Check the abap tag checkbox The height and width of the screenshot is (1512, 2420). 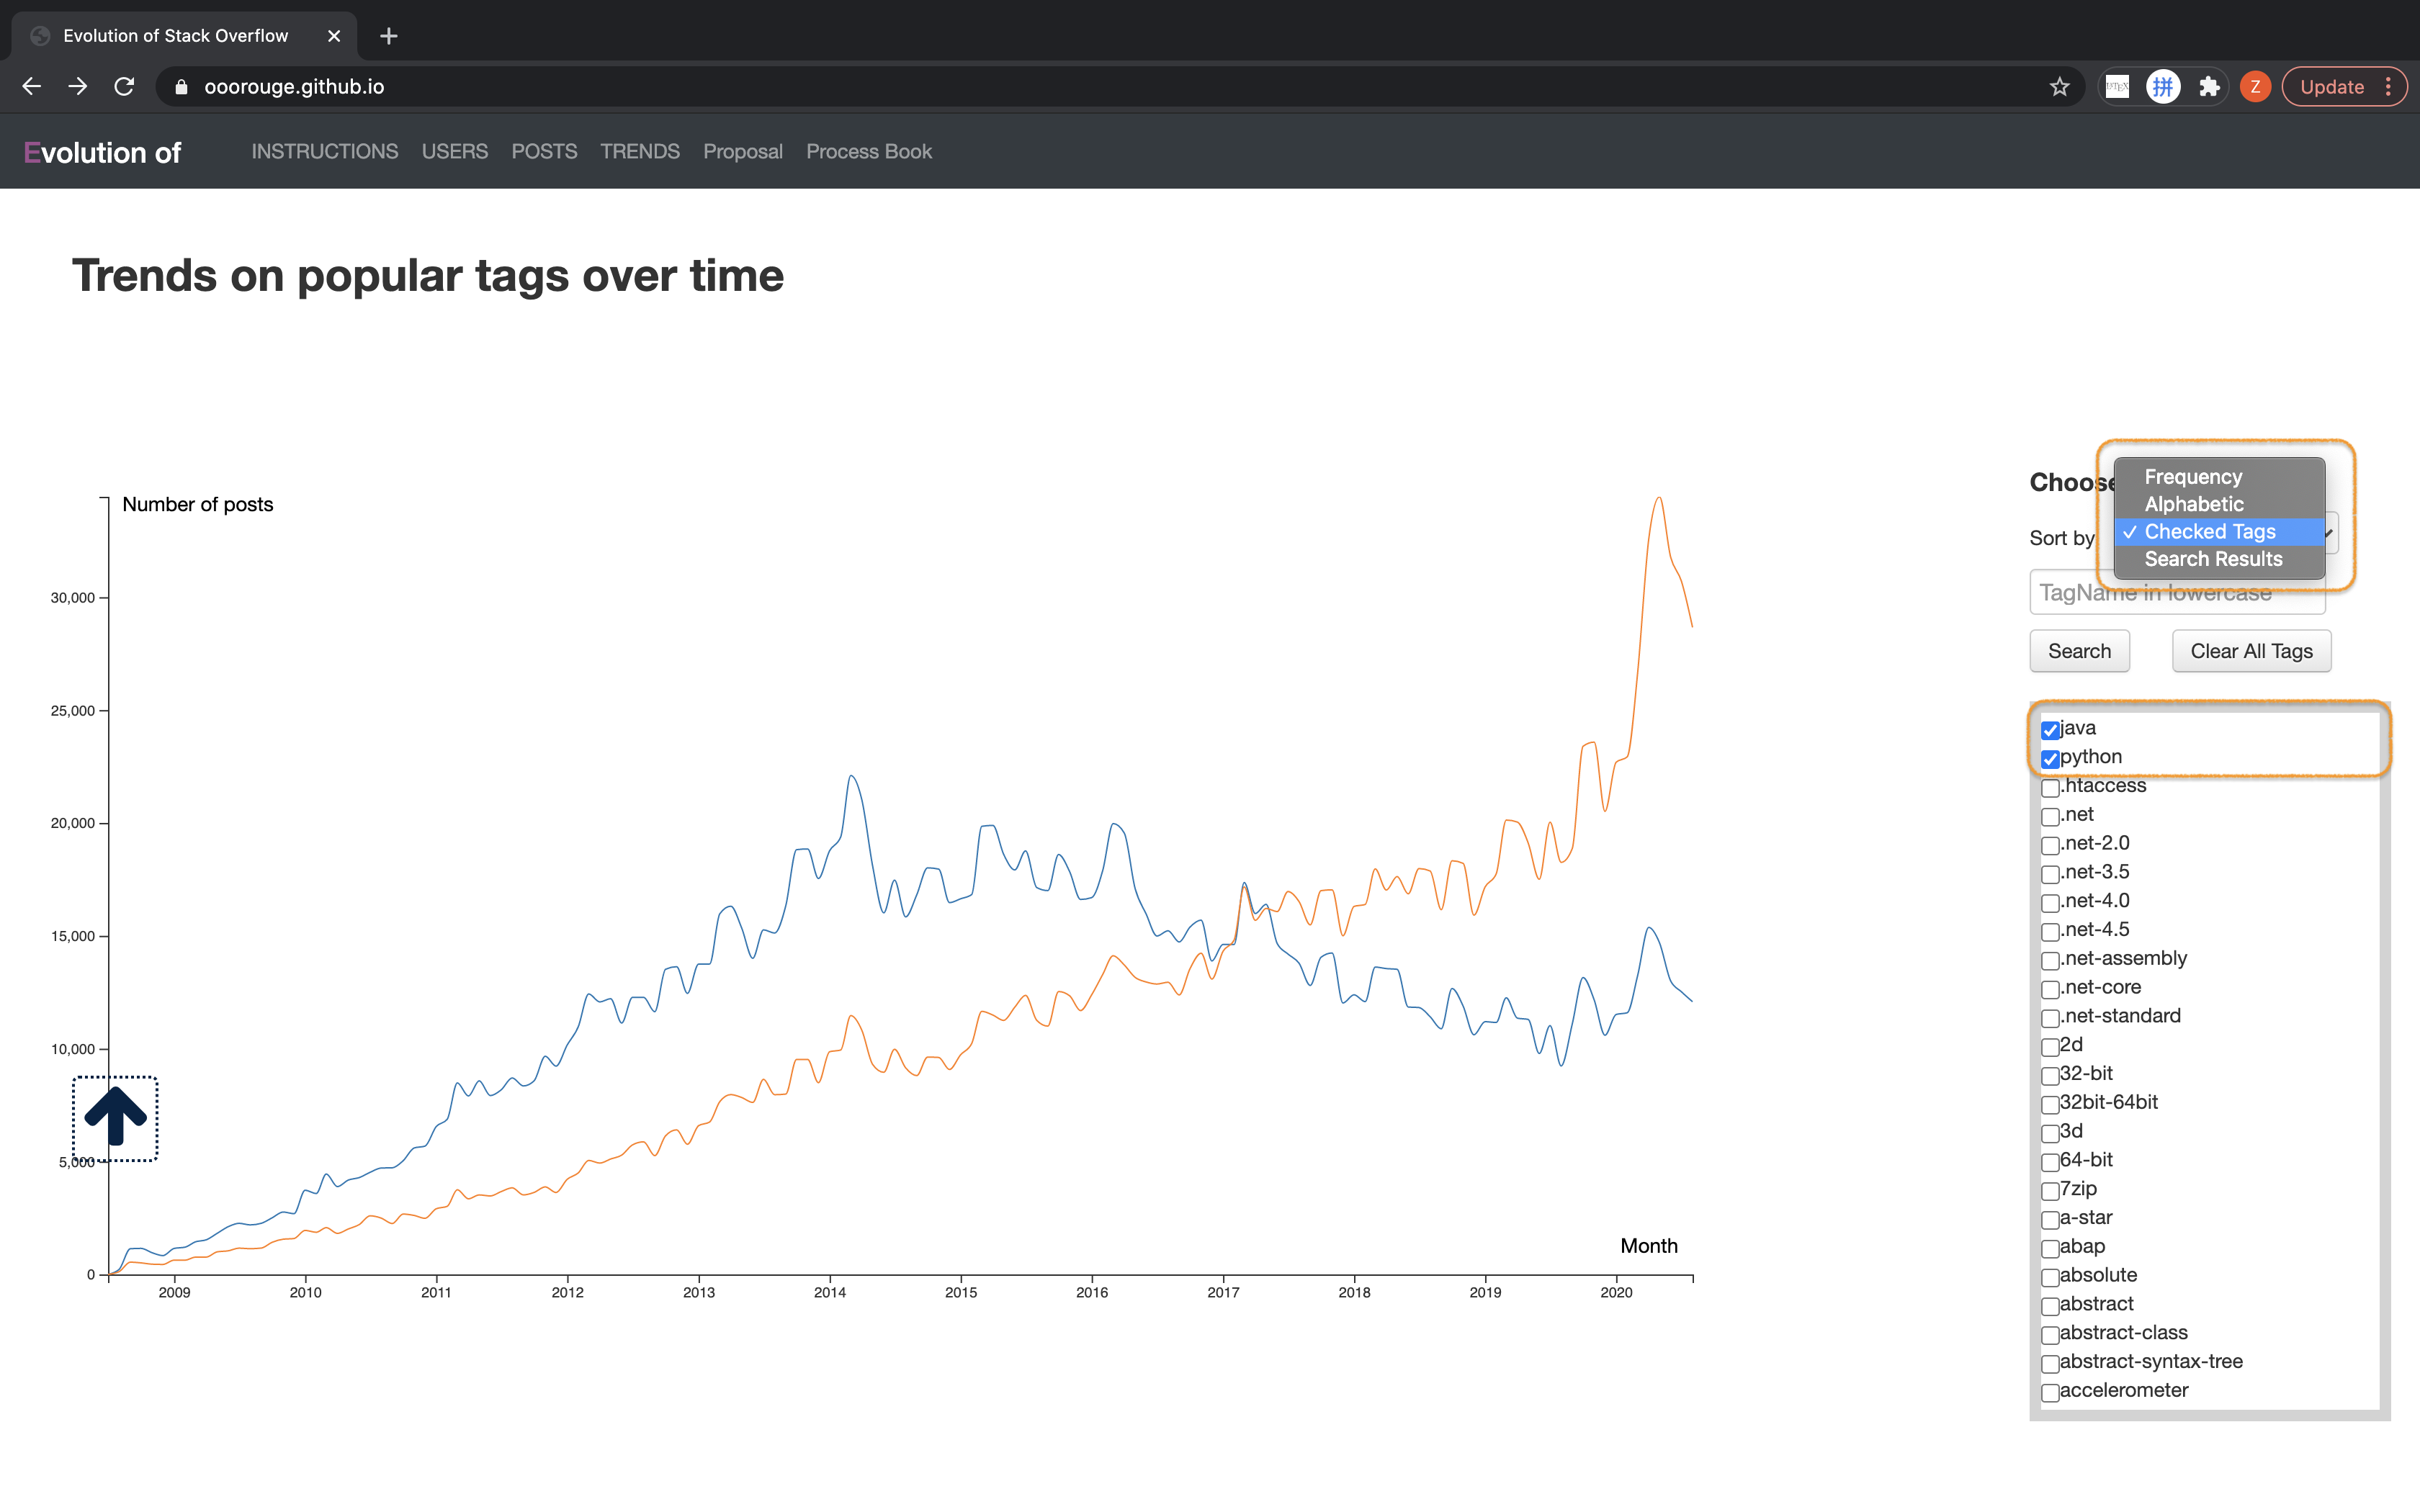click(2050, 1248)
